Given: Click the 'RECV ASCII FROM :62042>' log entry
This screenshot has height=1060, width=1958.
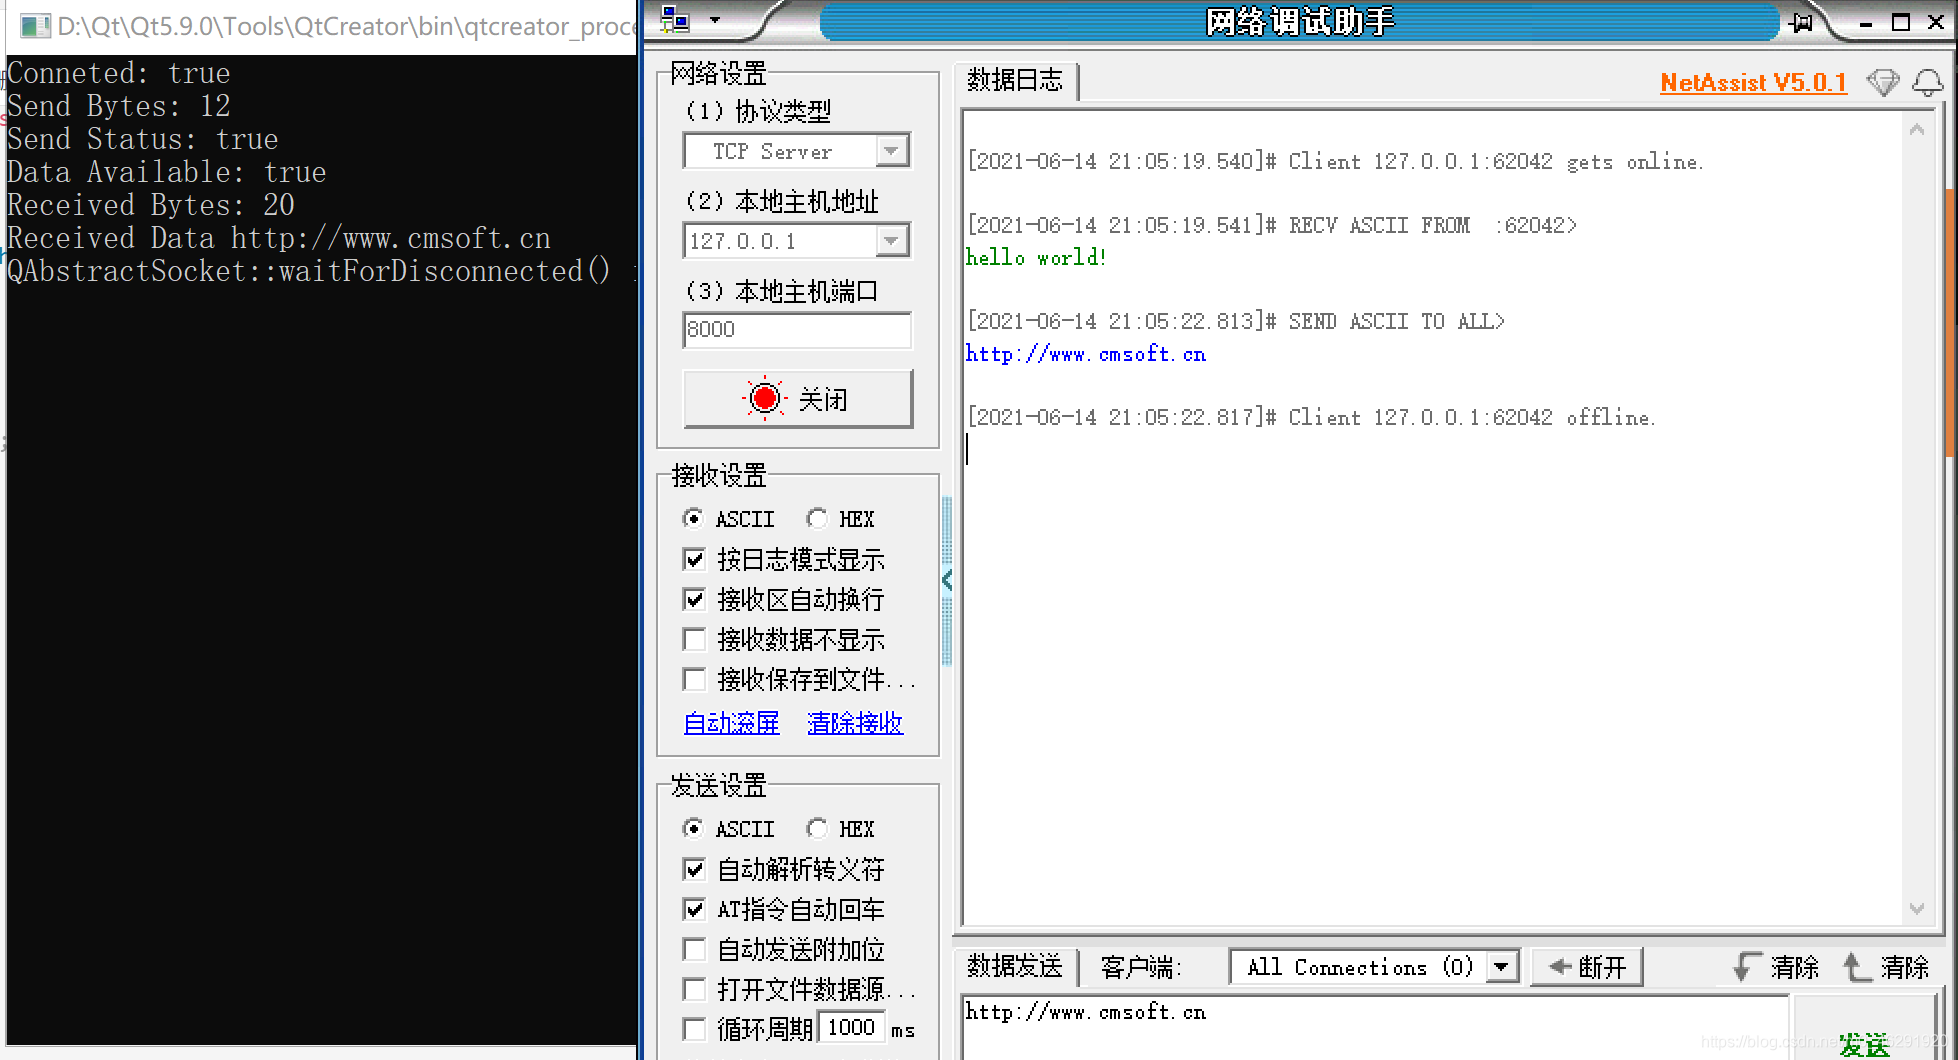Looking at the screenshot, I should tap(1272, 226).
